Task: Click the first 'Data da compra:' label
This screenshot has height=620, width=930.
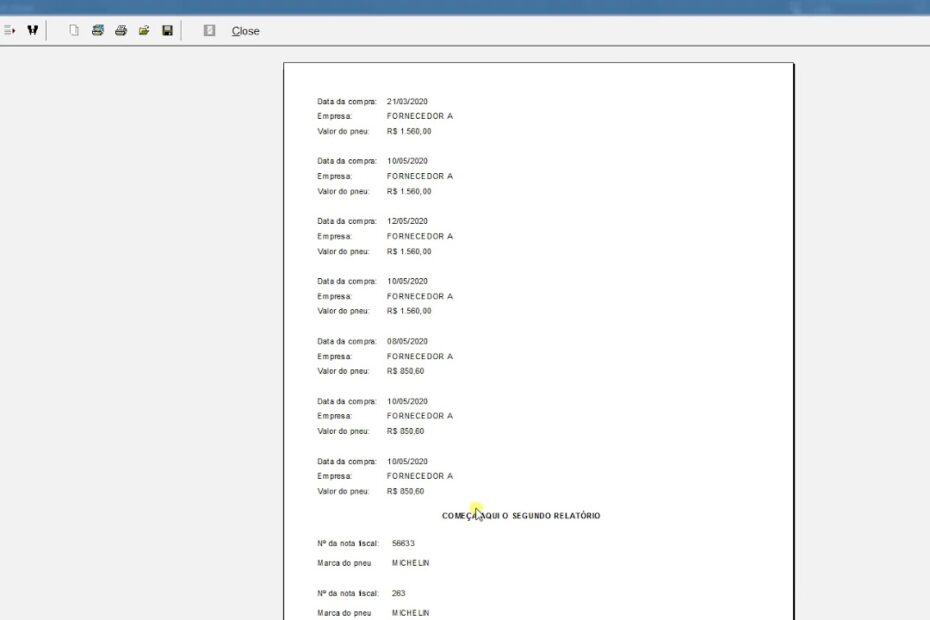Action: pos(347,101)
